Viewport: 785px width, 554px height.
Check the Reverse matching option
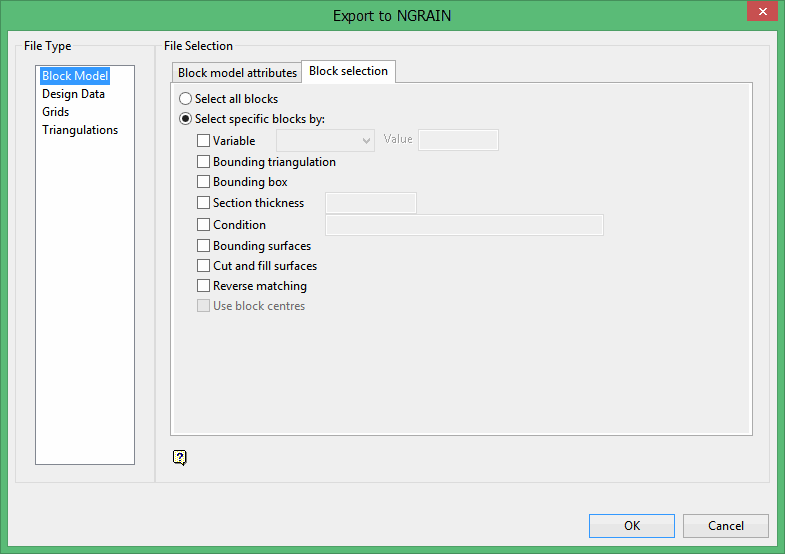(x=203, y=286)
